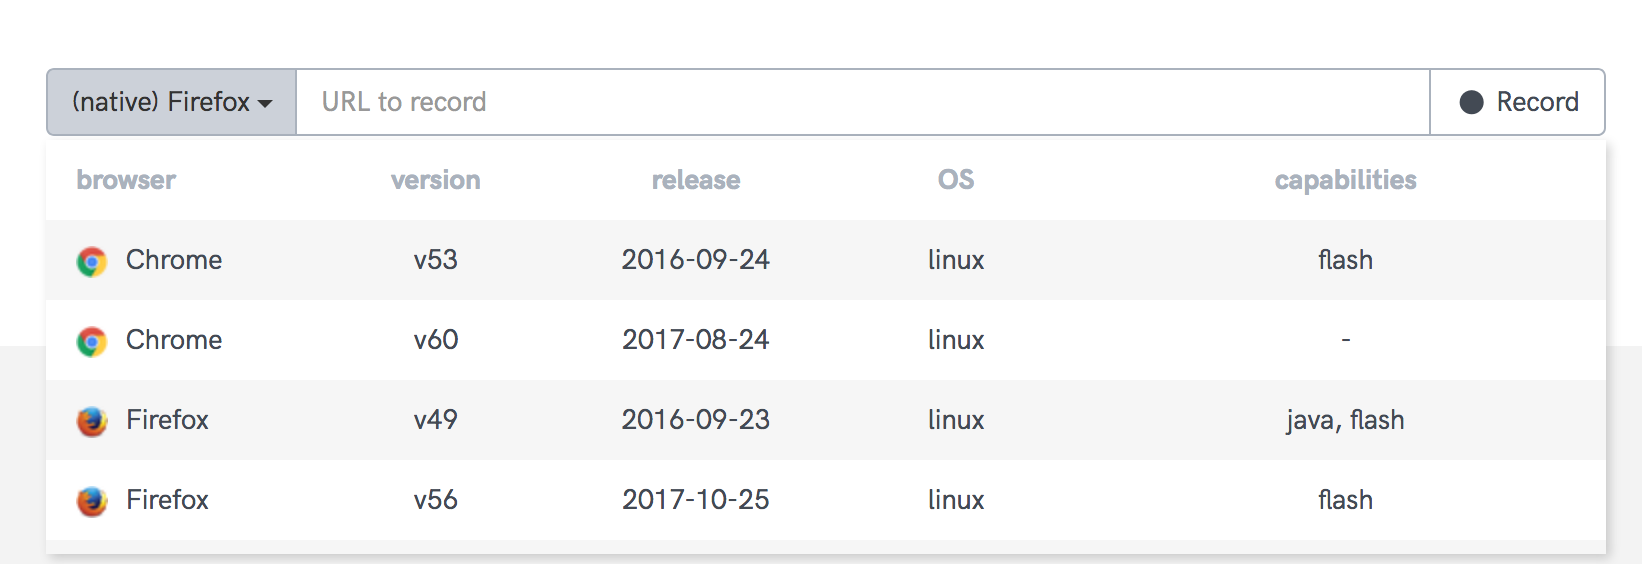
Task: Click the Firefox v49 browser icon
Action: coord(92,421)
